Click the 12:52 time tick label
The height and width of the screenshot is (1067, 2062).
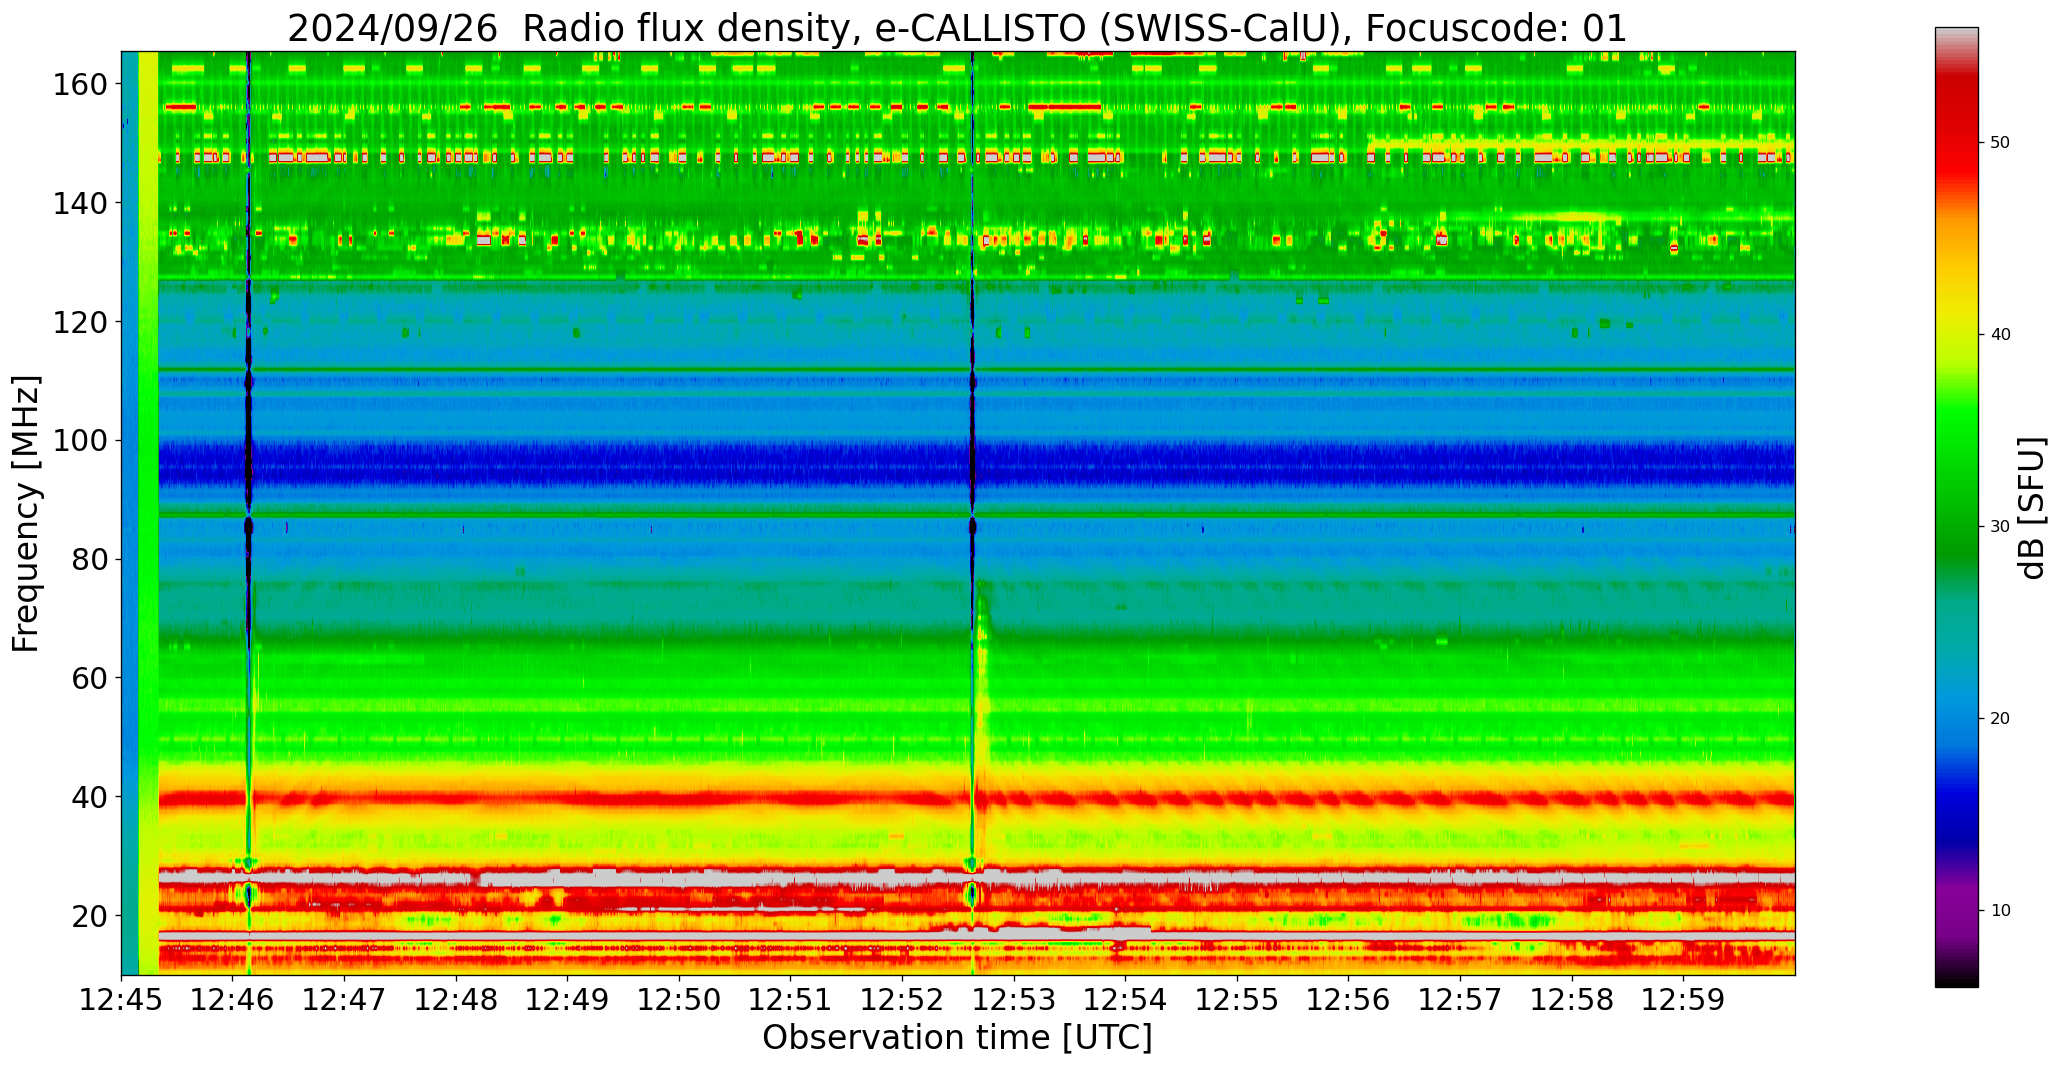point(903,1000)
